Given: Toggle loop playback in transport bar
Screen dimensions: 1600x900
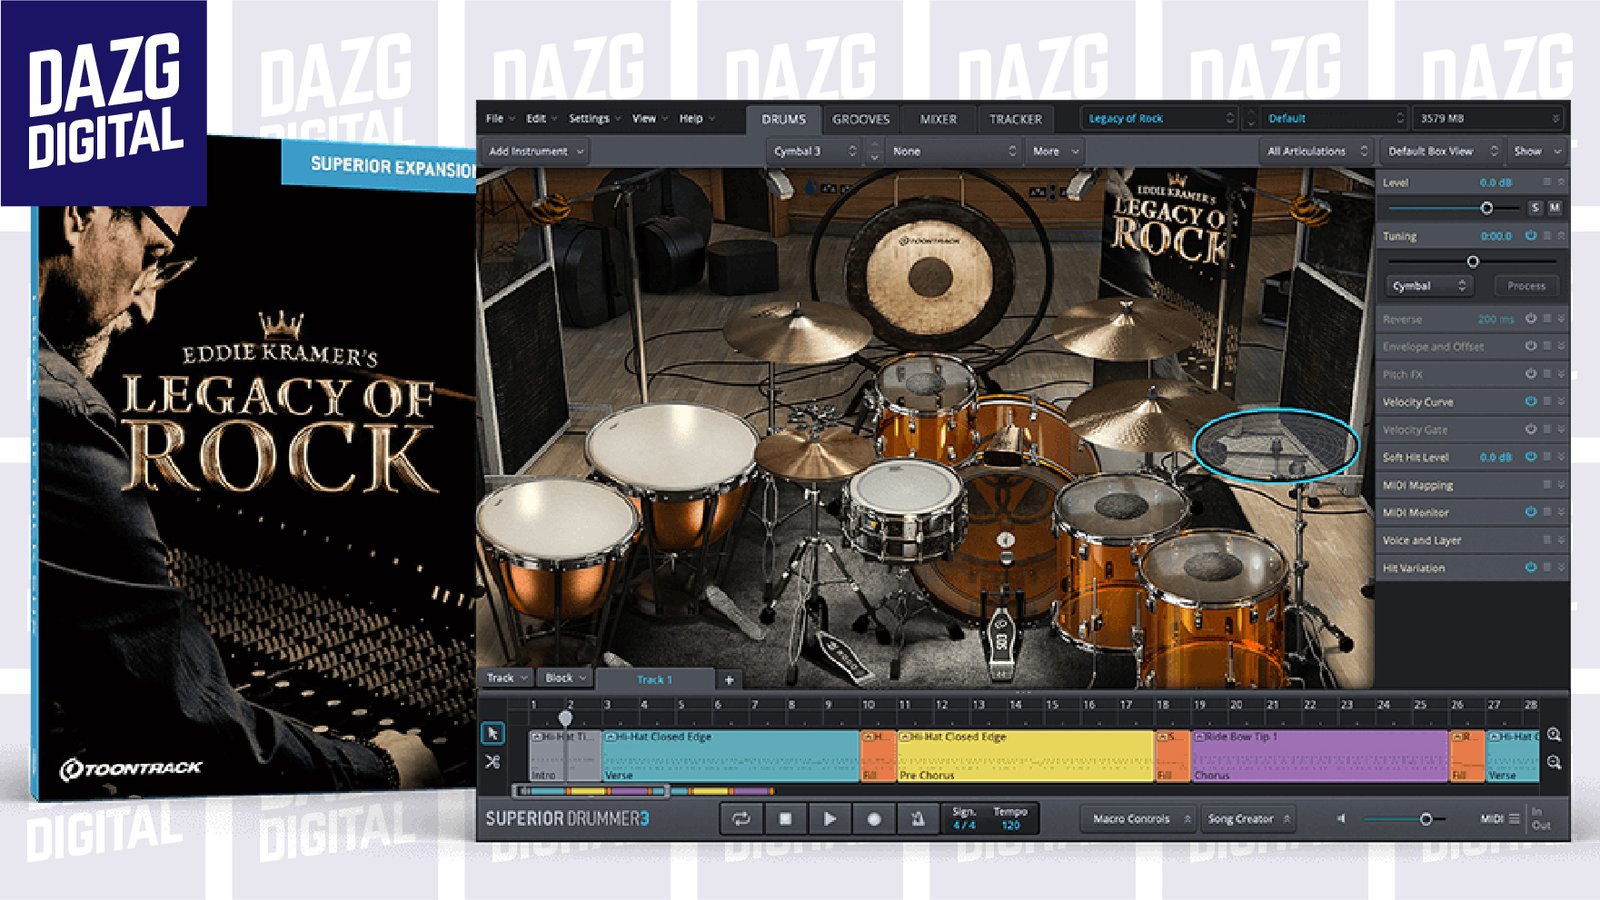Looking at the screenshot, I should (x=741, y=819).
